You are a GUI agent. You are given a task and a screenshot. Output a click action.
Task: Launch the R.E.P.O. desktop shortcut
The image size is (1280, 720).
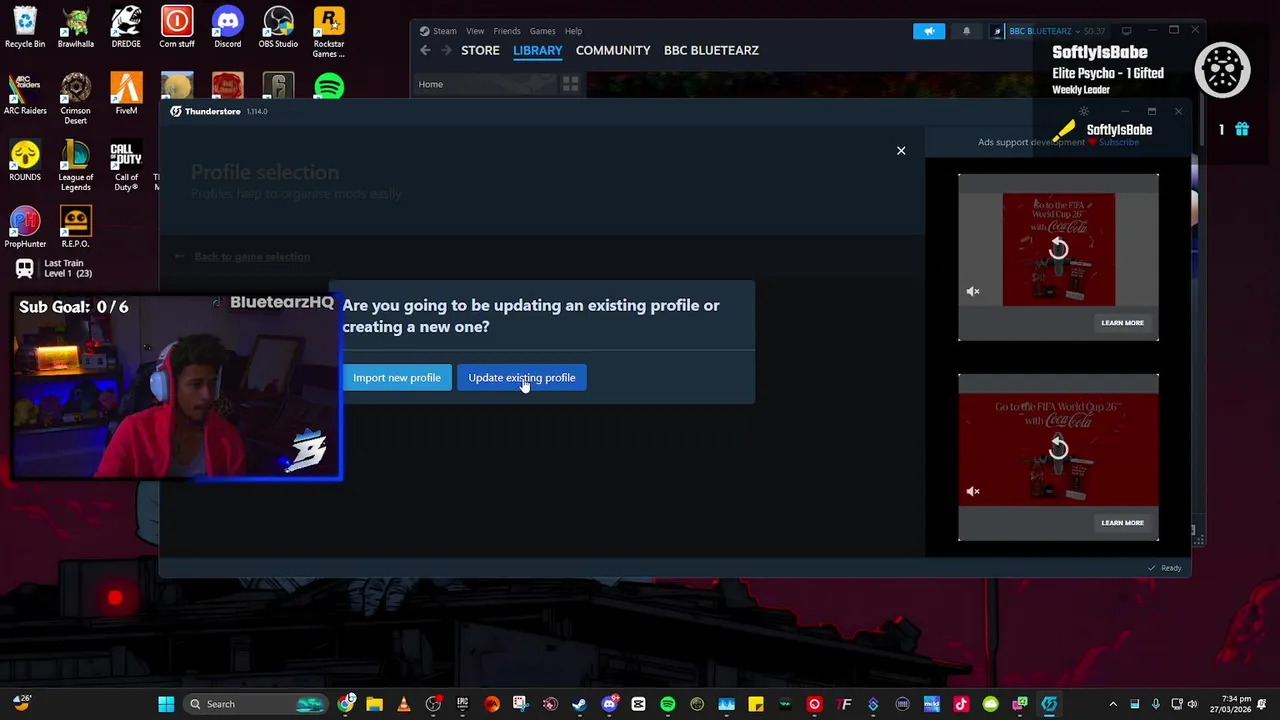pyautogui.click(x=76, y=228)
